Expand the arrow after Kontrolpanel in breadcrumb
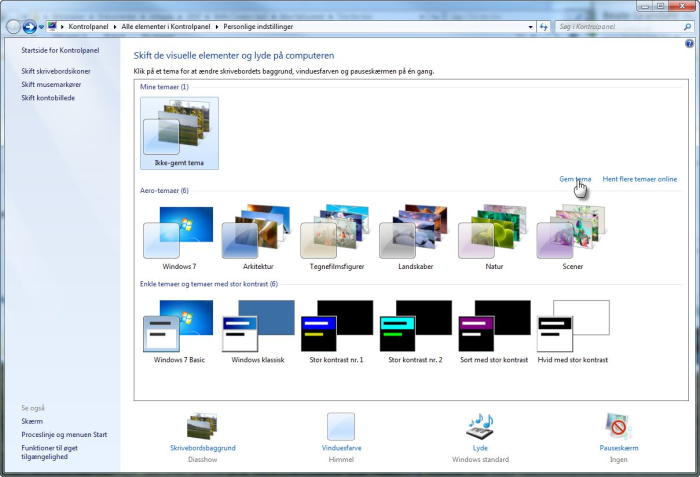 click(x=115, y=26)
